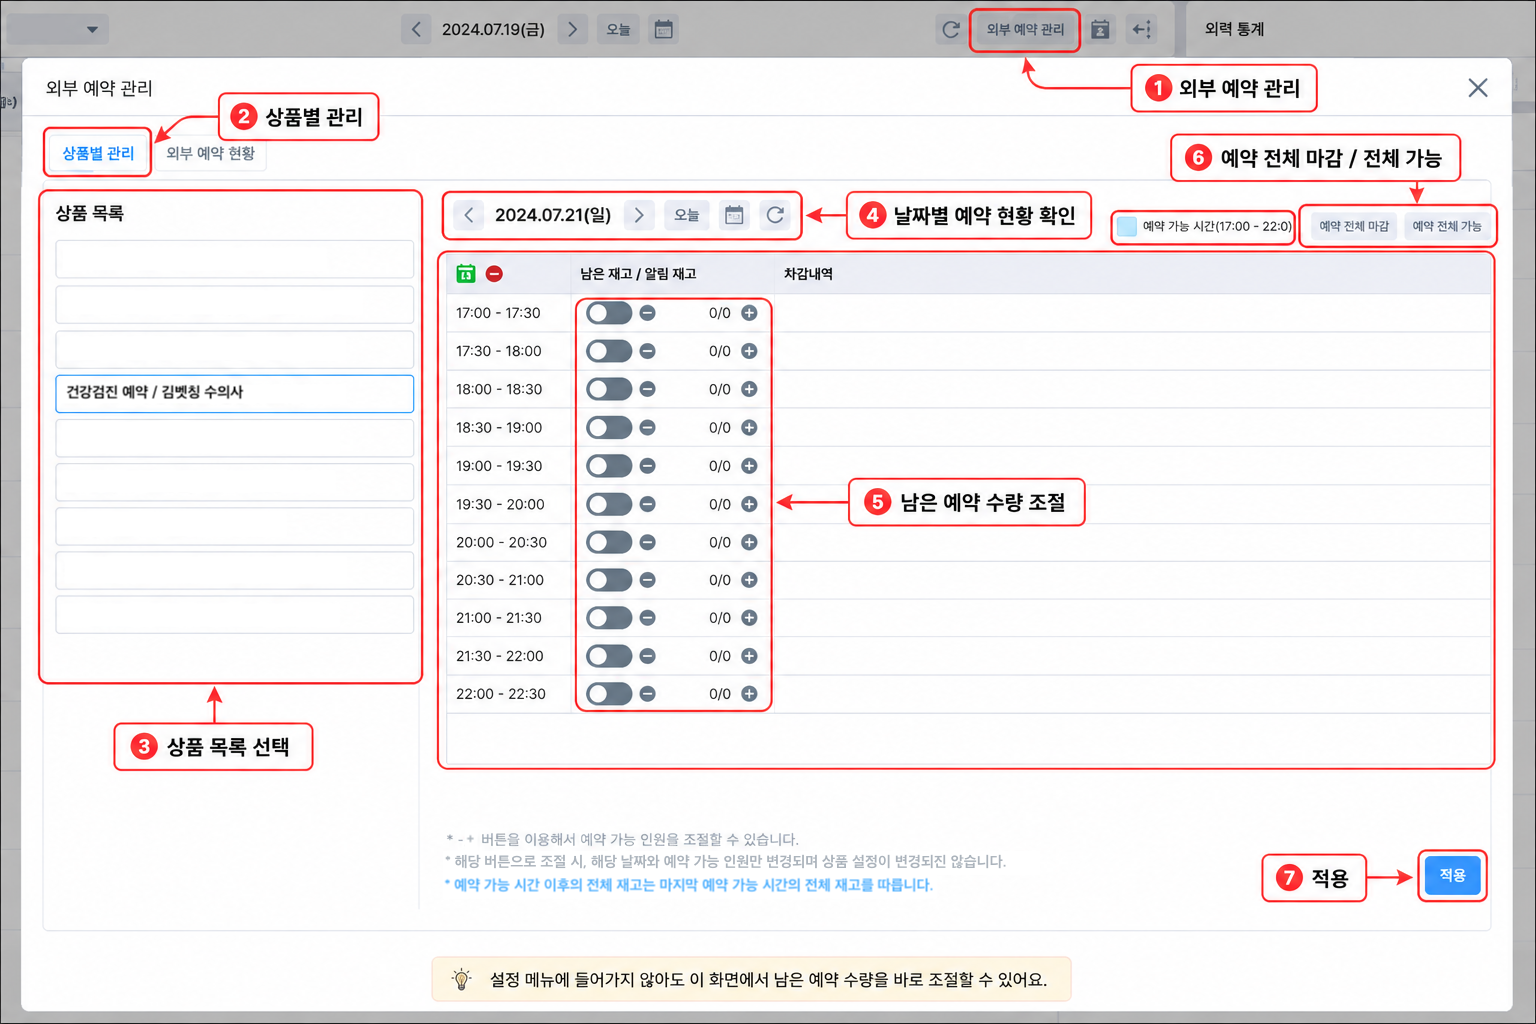1536x1024 pixels.
Task: Toggle the 21:30 - 22:00 slot switch
Action: (609, 656)
